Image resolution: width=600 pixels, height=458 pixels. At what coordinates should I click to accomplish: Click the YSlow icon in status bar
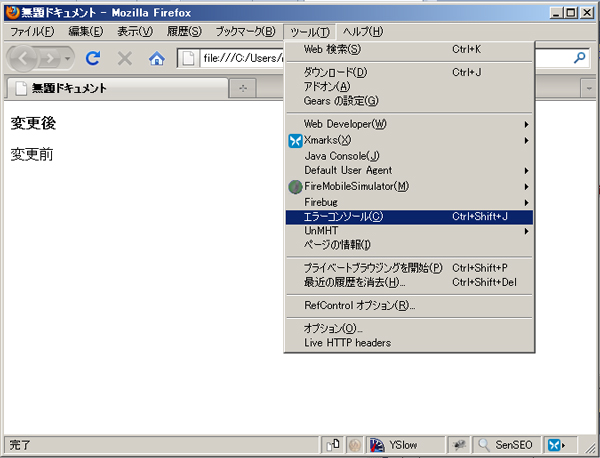coord(377,445)
